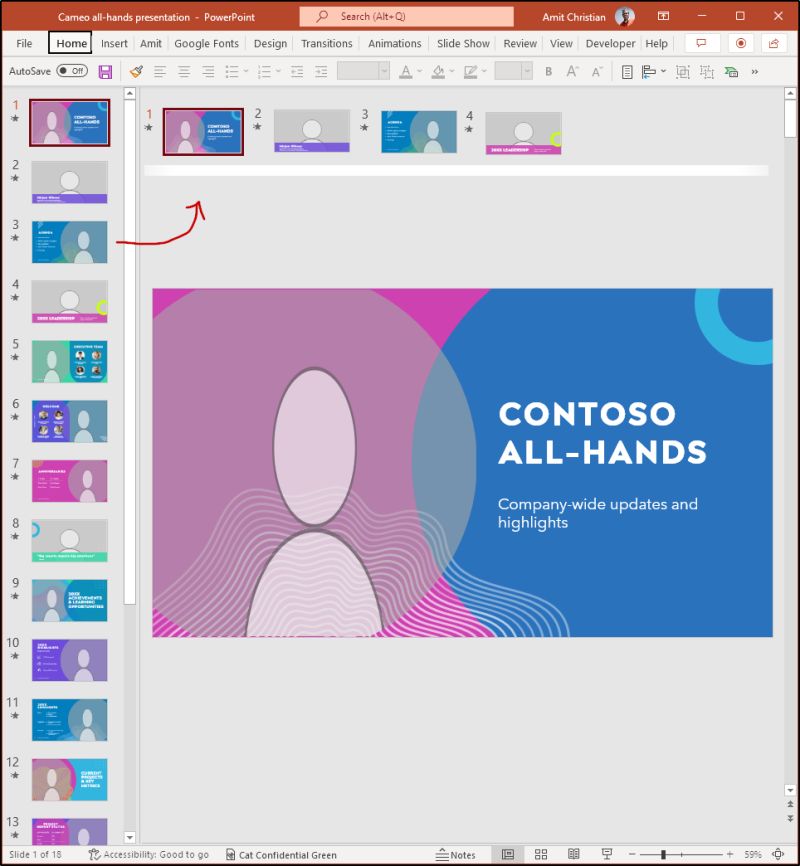Align text right
The height and width of the screenshot is (866, 800).
point(208,71)
